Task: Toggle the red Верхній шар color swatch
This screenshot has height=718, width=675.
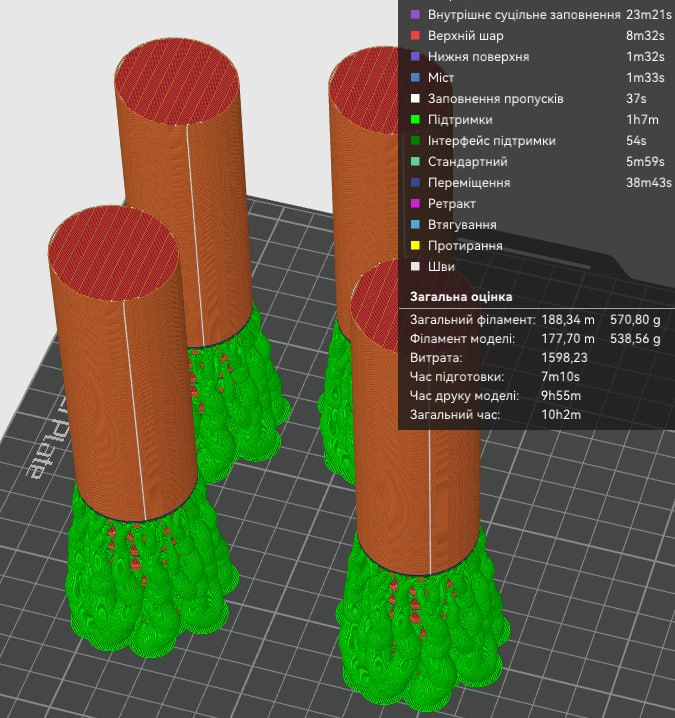Action: point(415,36)
